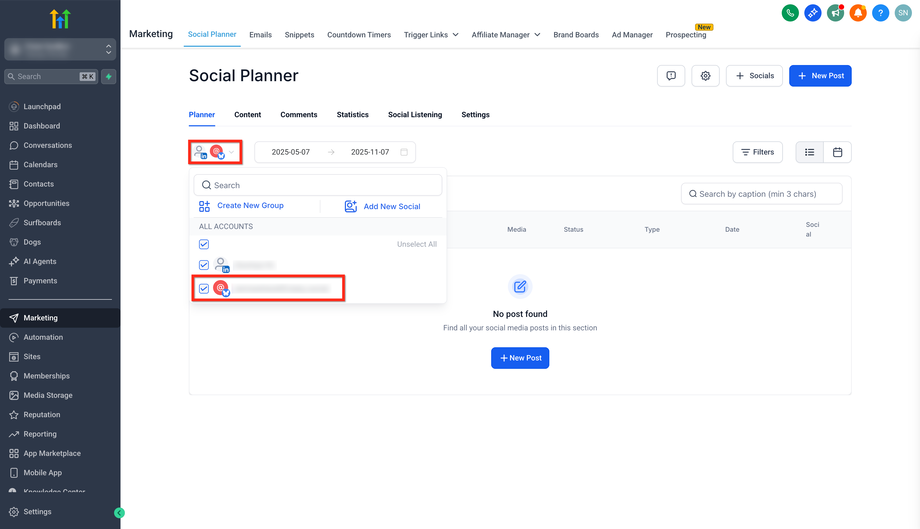Click the green phone dialer icon

pos(790,13)
